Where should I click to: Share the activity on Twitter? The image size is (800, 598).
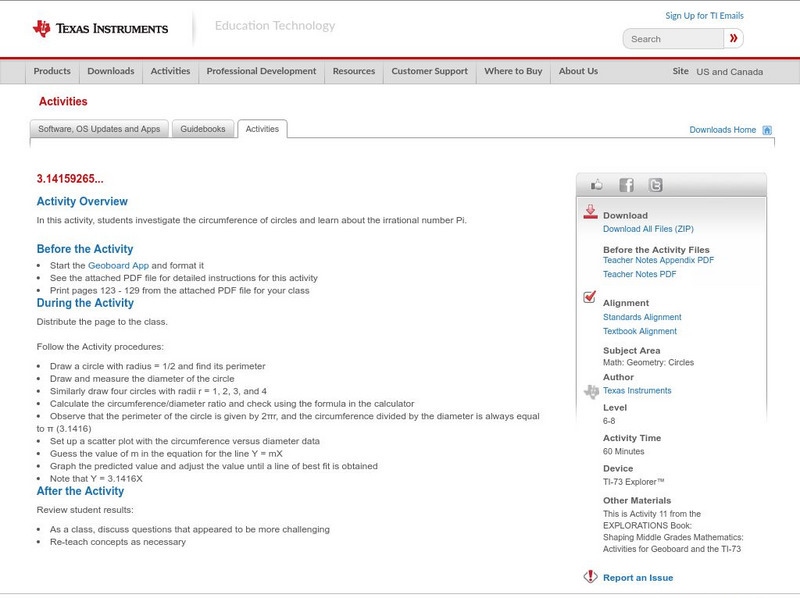click(654, 185)
